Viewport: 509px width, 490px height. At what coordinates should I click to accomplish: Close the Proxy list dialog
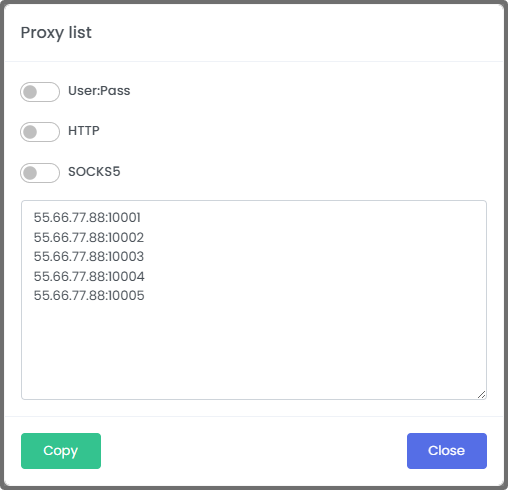[x=447, y=451]
